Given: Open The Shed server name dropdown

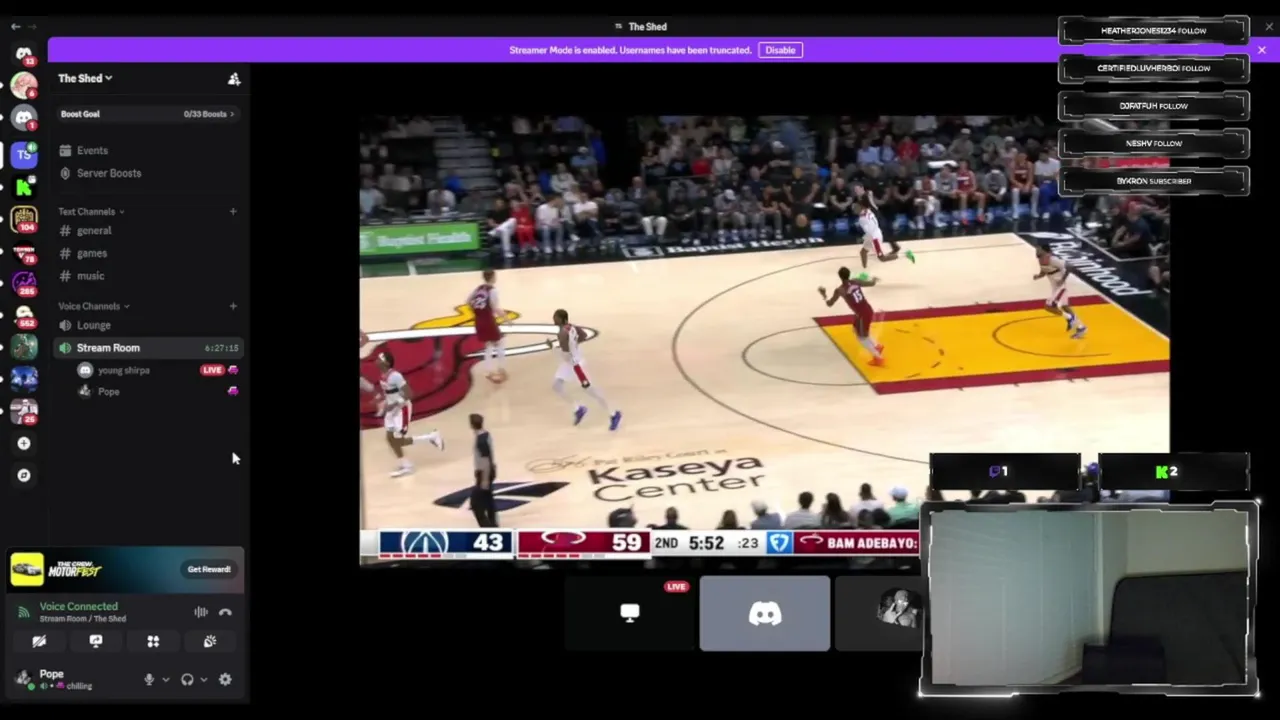Looking at the screenshot, I should coord(85,78).
